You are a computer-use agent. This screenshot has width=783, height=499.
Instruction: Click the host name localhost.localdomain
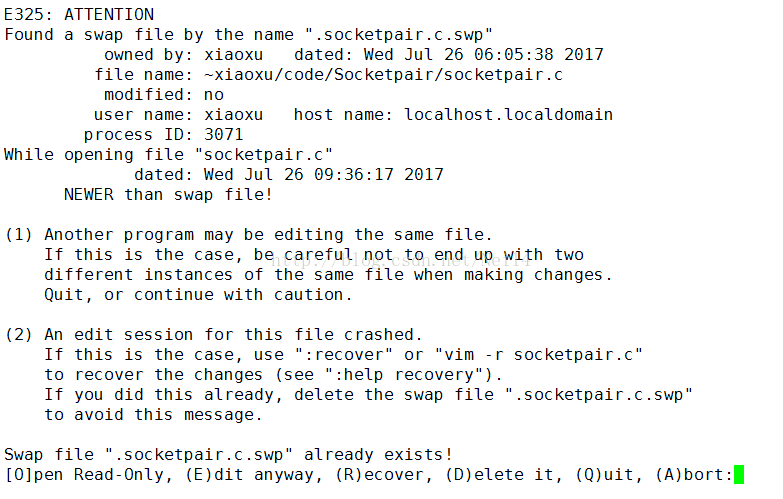point(508,114)
